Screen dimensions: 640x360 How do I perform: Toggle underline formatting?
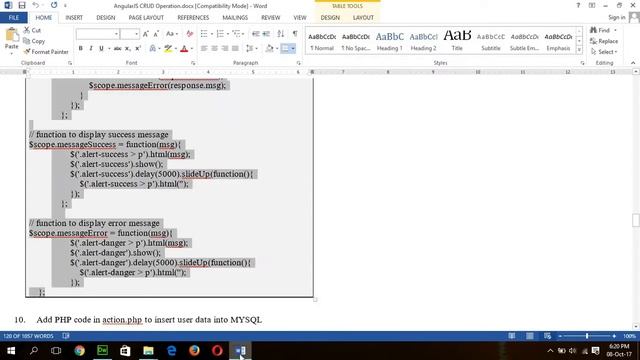point(101,49)
